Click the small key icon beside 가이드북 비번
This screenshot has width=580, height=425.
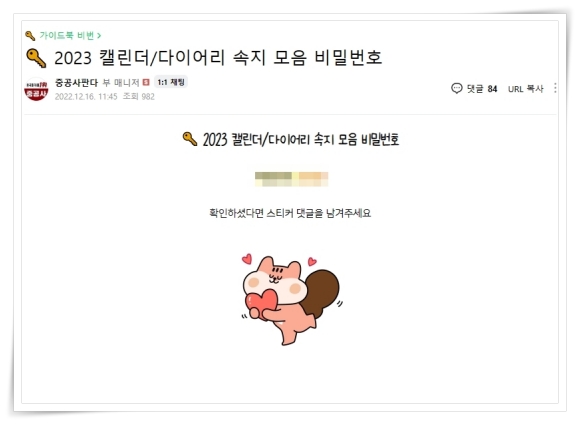click(30, 36)
